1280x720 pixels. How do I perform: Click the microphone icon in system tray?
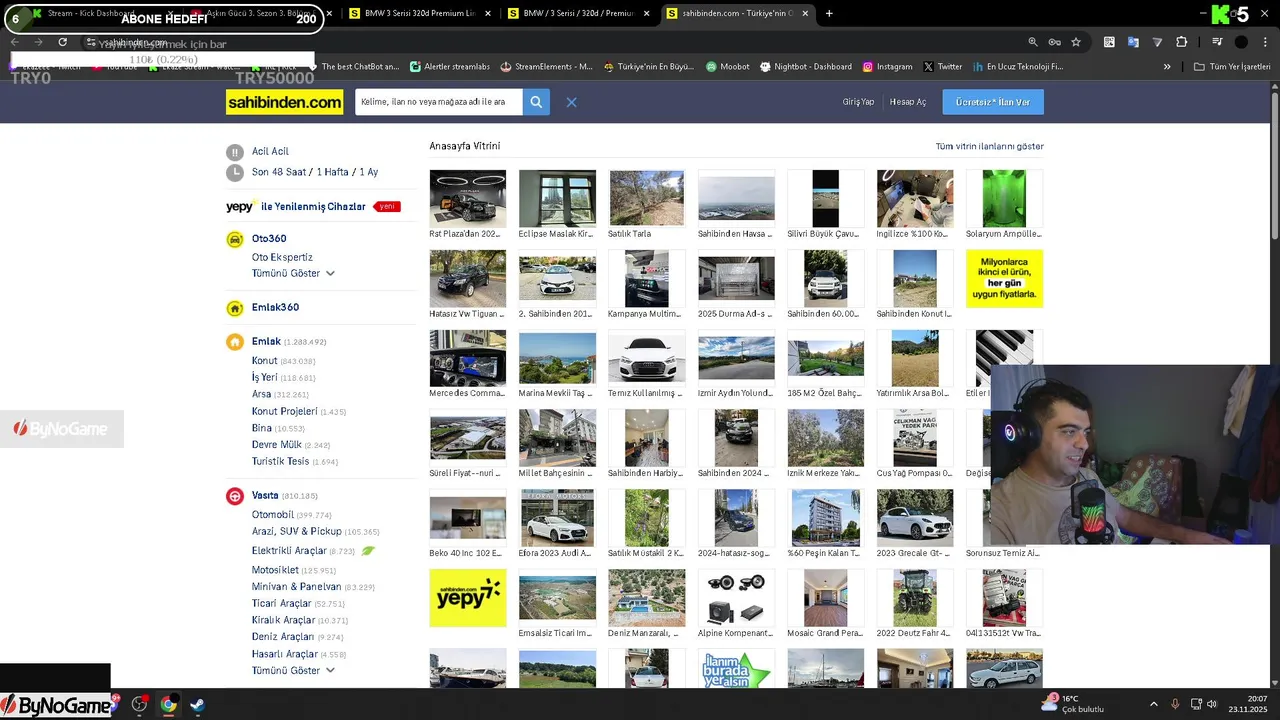[x=1176, y=704]
